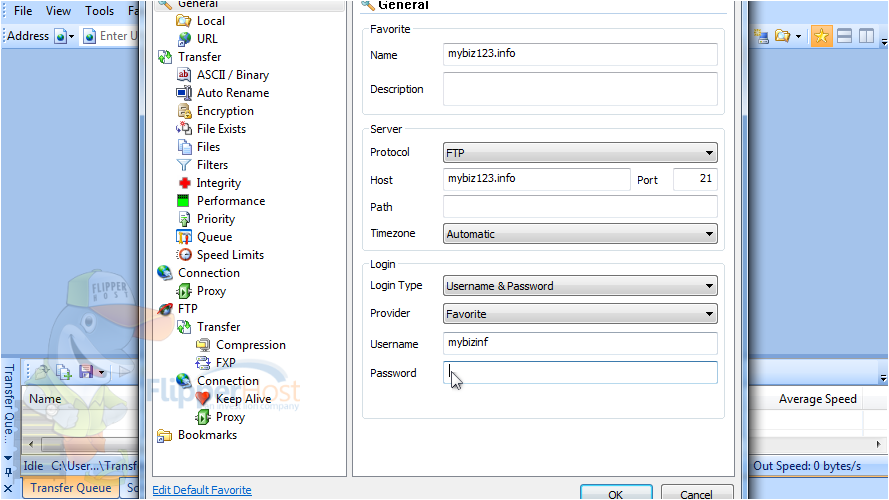Viewport: 889px width, 500px height.
Task: Expand the save icon dropdown arrow
Action: [101, 372]
